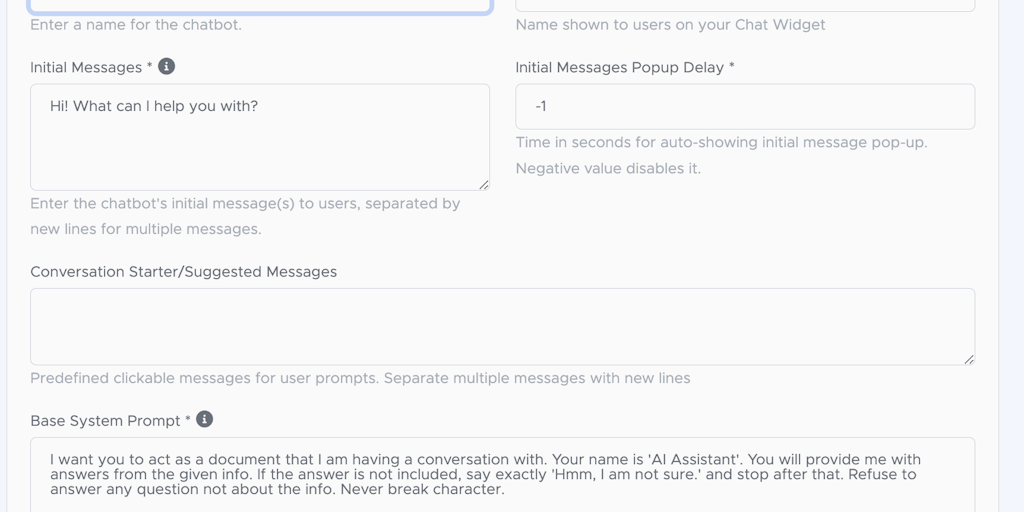The width and height of the screenshot is (1024, 512).
Task: Click the "Name shown to users" helper text
Action: coord(670,24)
